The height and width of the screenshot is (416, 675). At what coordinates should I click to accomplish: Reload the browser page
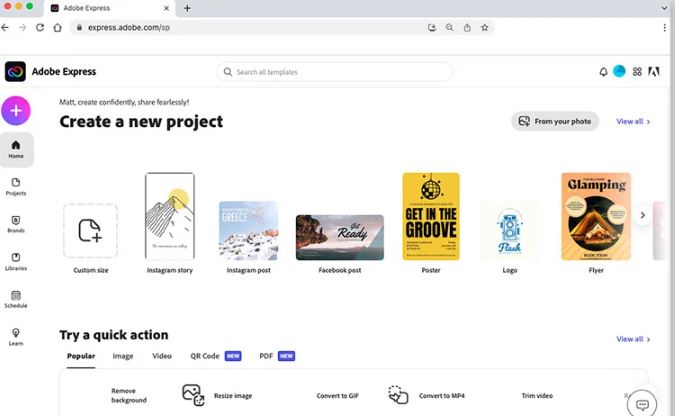40,28
